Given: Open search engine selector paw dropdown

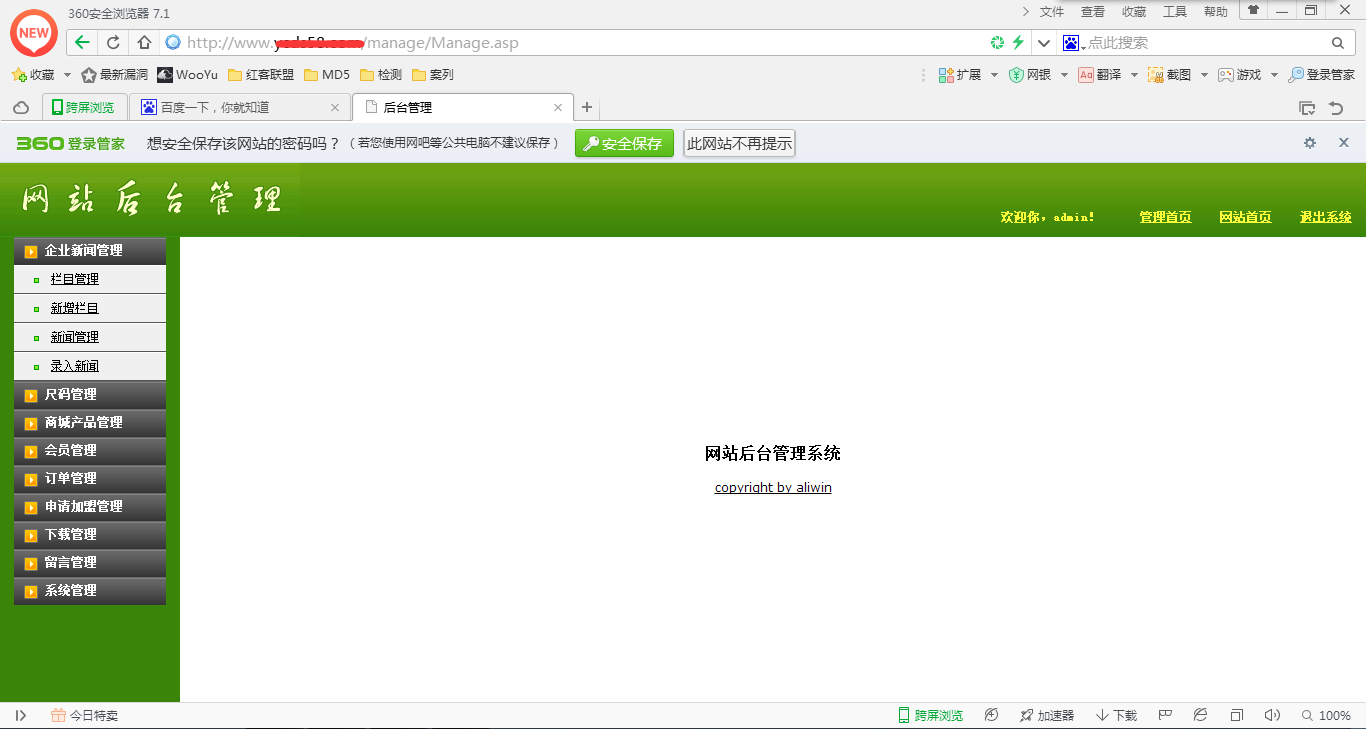Looking at the screenshot, I should 1074,43.
